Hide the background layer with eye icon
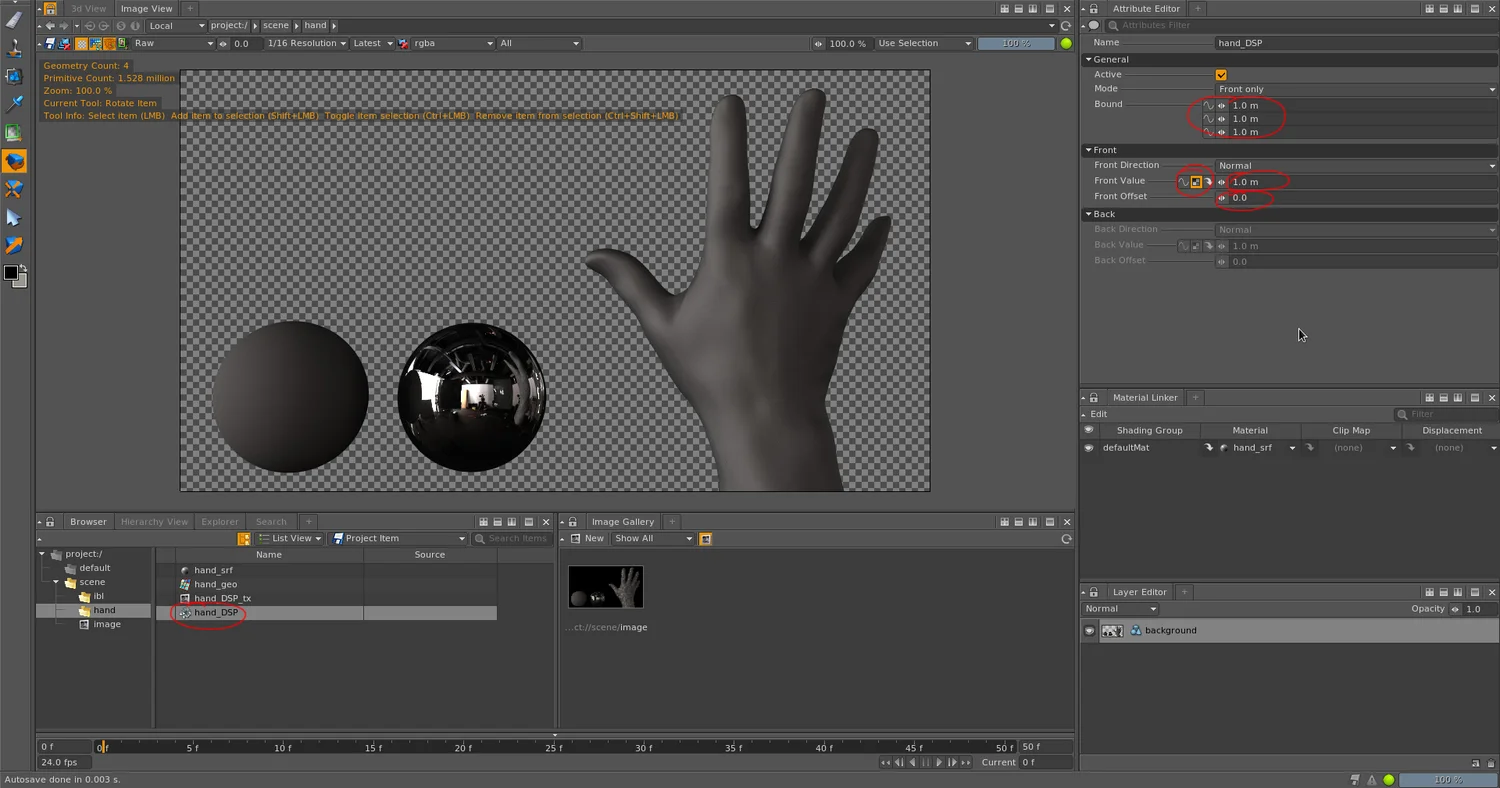 (1089, 631)
